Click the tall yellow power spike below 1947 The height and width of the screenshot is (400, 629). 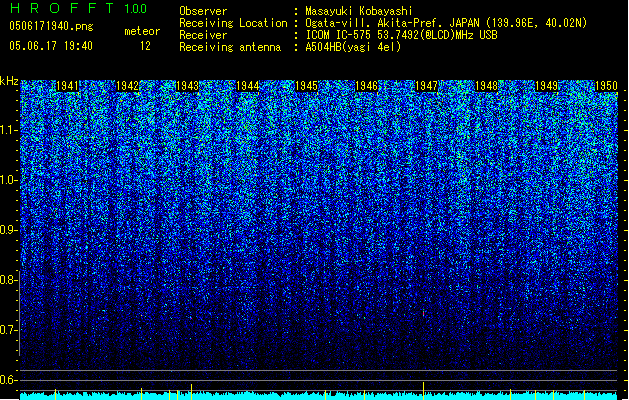click(x=424, y=391)
